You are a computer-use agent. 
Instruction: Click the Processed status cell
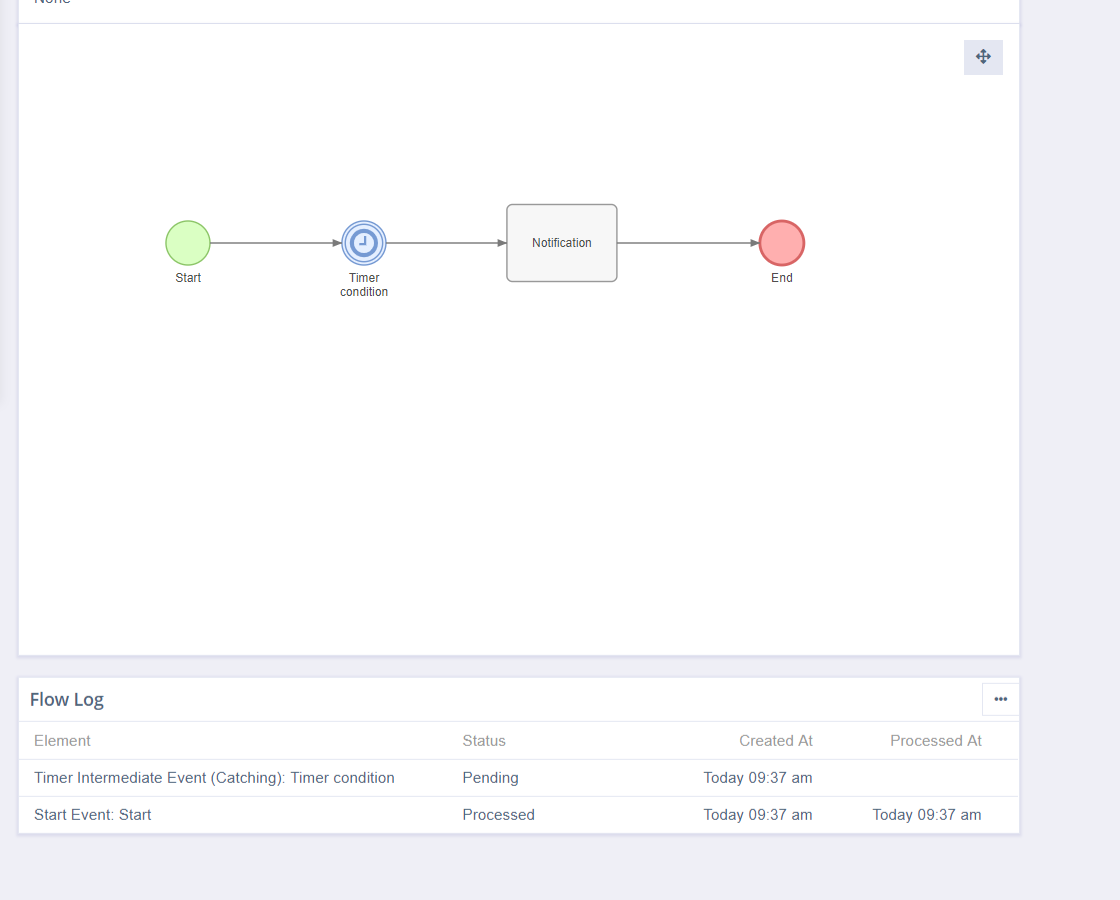[498, 815]
